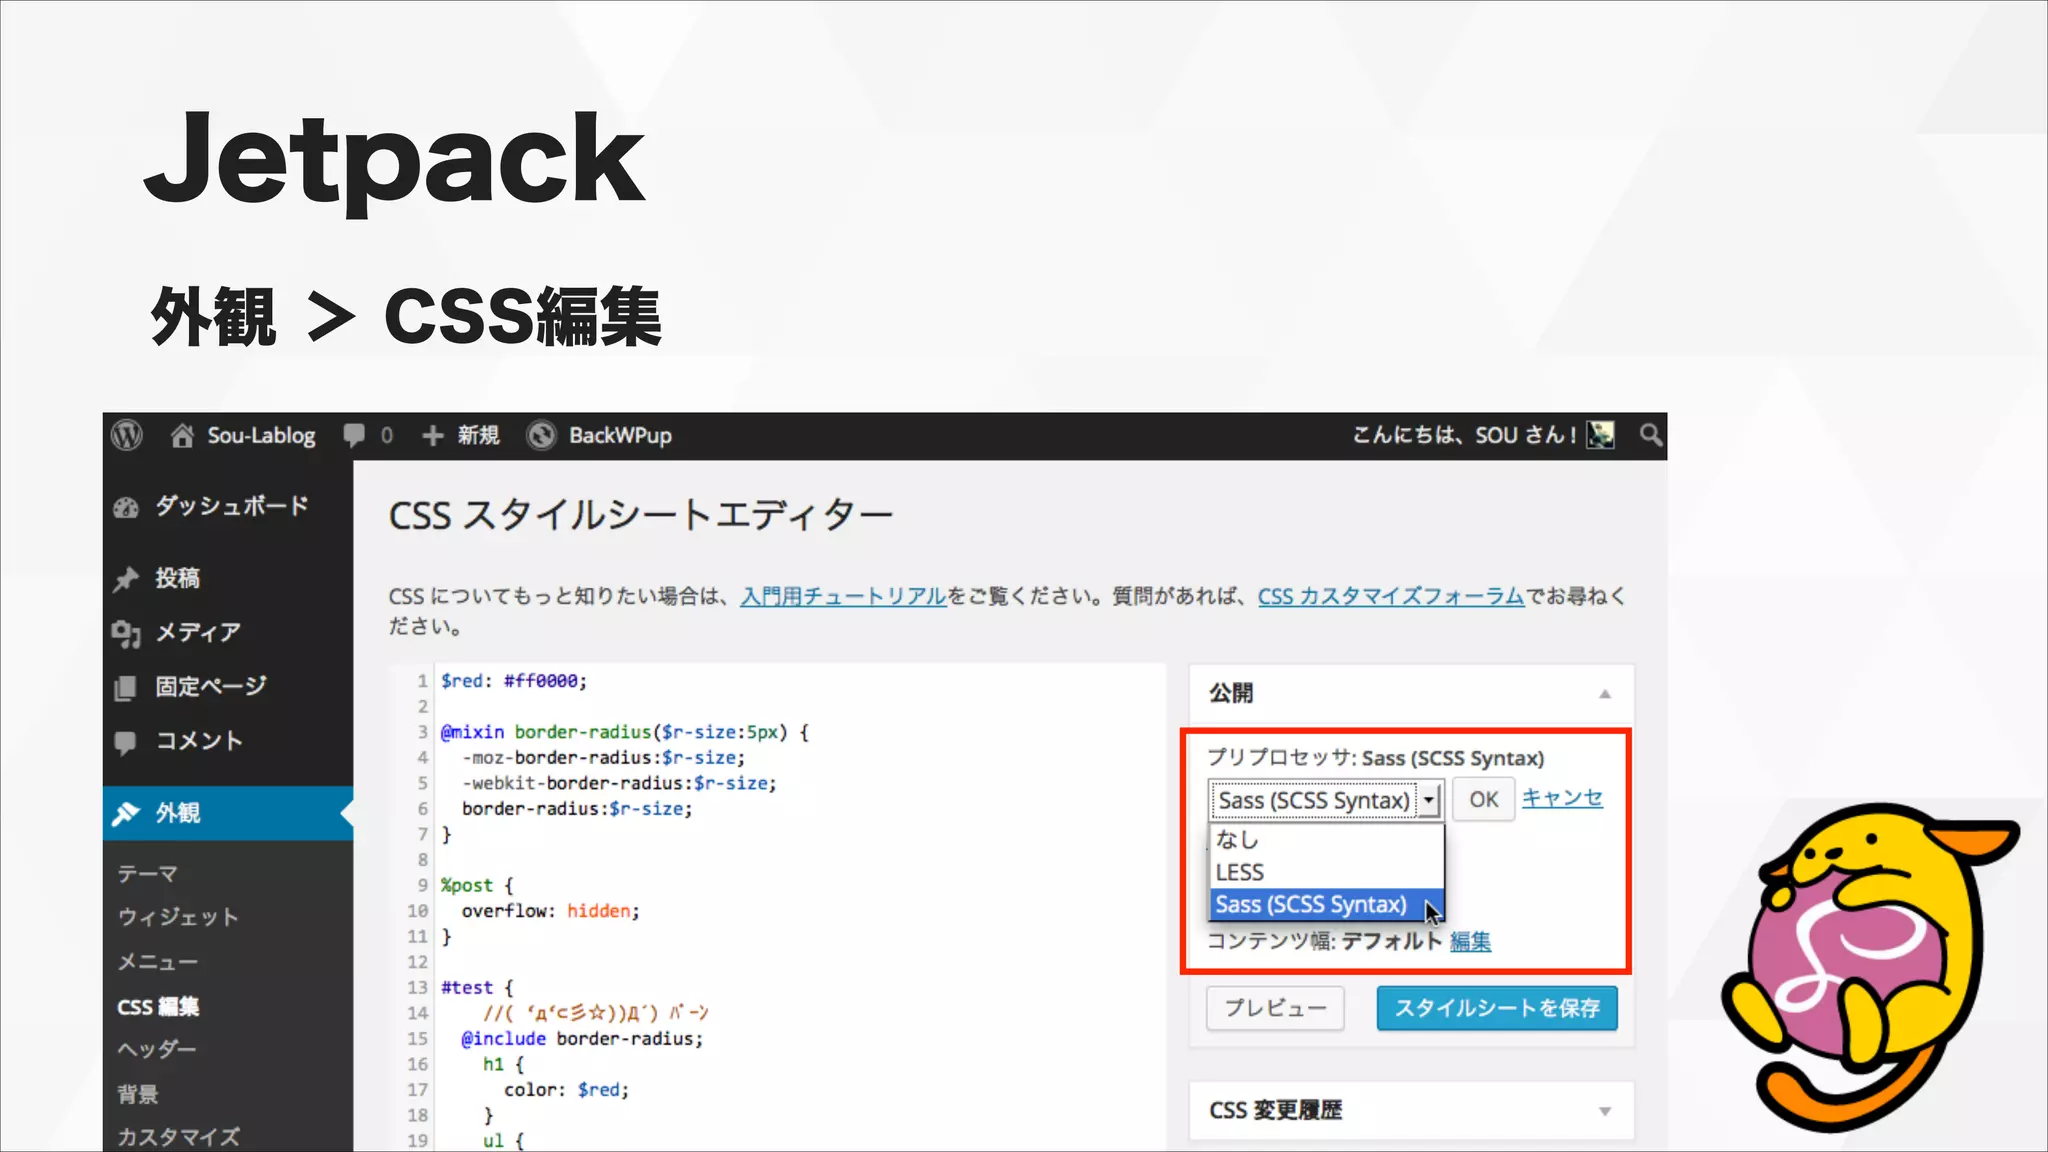Click the @include border-radius; line
Viewport: 2048px width, 1152px height.
(x=582, y=1039)
